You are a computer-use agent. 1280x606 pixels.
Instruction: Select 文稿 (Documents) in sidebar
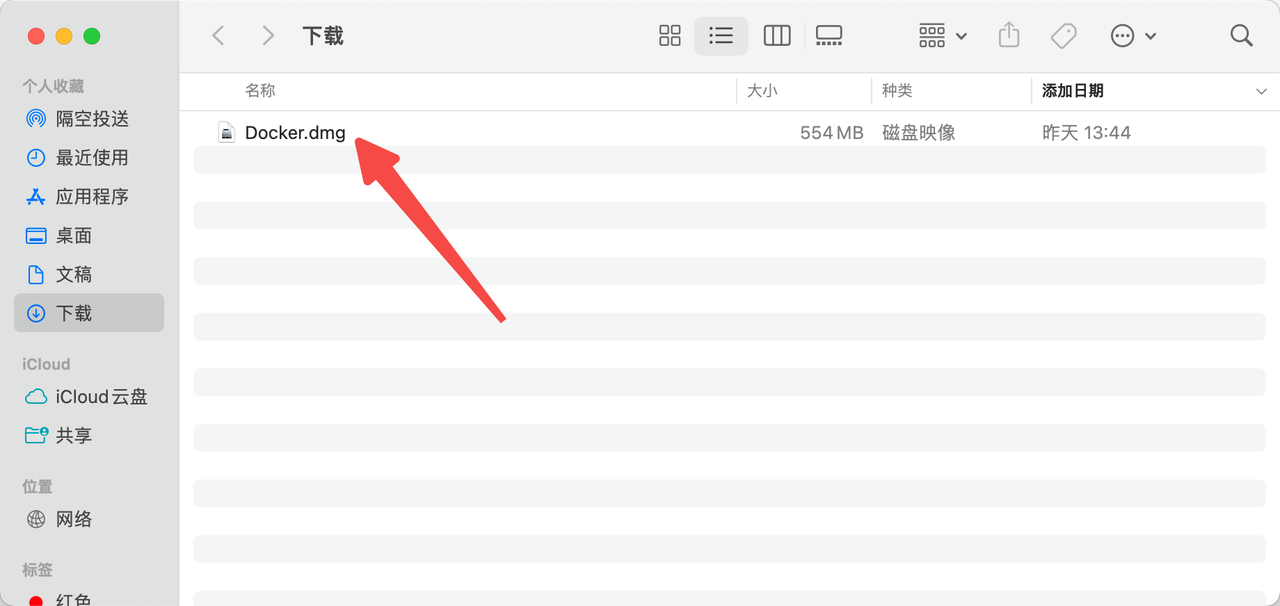[74, 275]
